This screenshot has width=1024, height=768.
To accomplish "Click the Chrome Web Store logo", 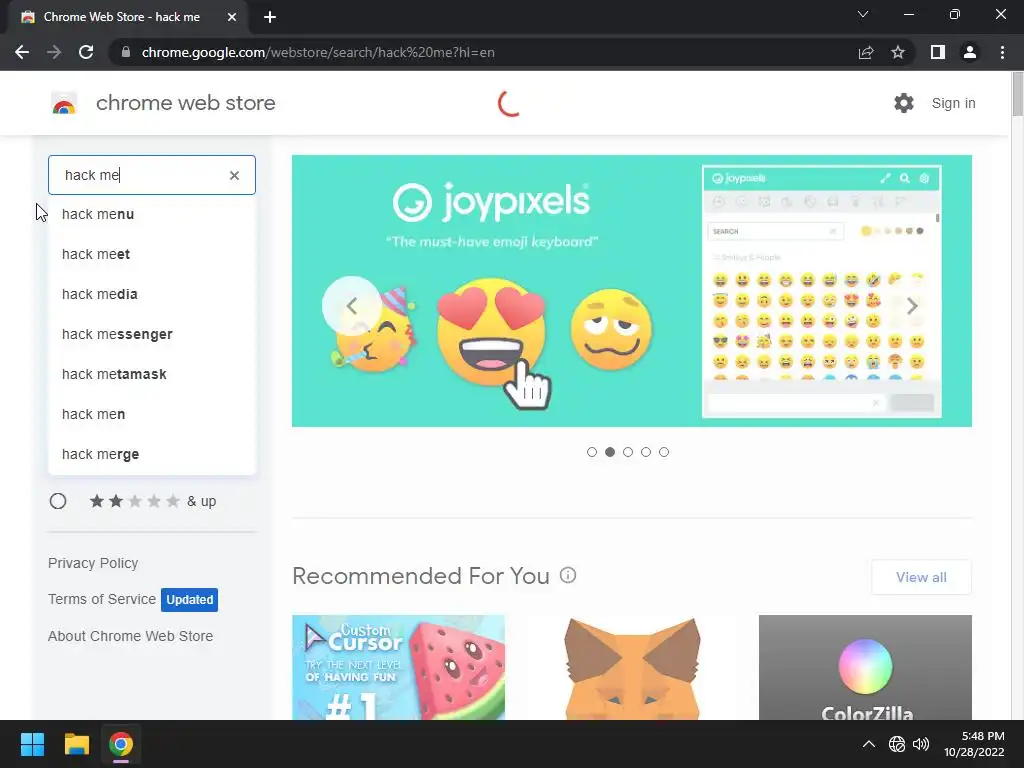I will 64,103.
